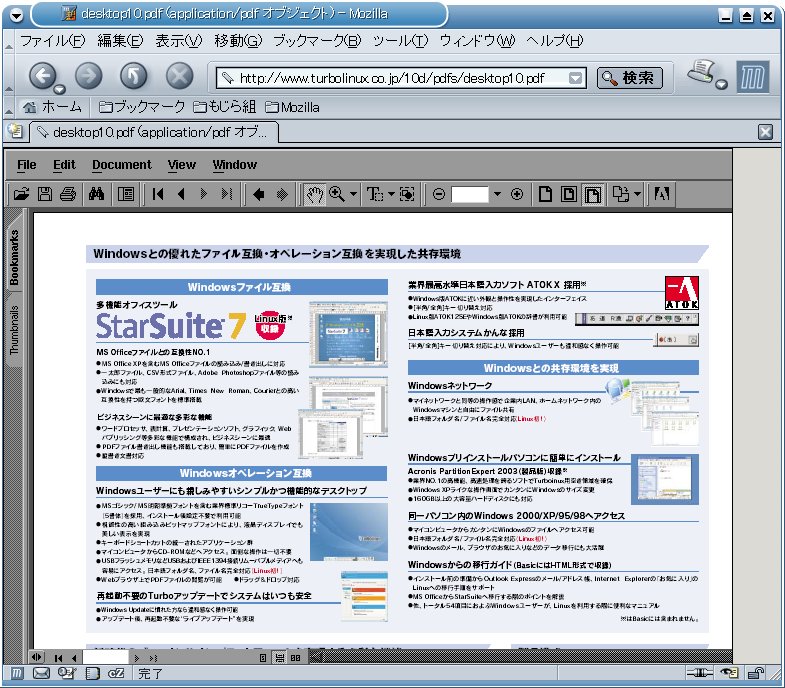Select the Graphics Select tool
This screenshot has width=785, height=688.
pyautogui.click(x=407, y=194)
